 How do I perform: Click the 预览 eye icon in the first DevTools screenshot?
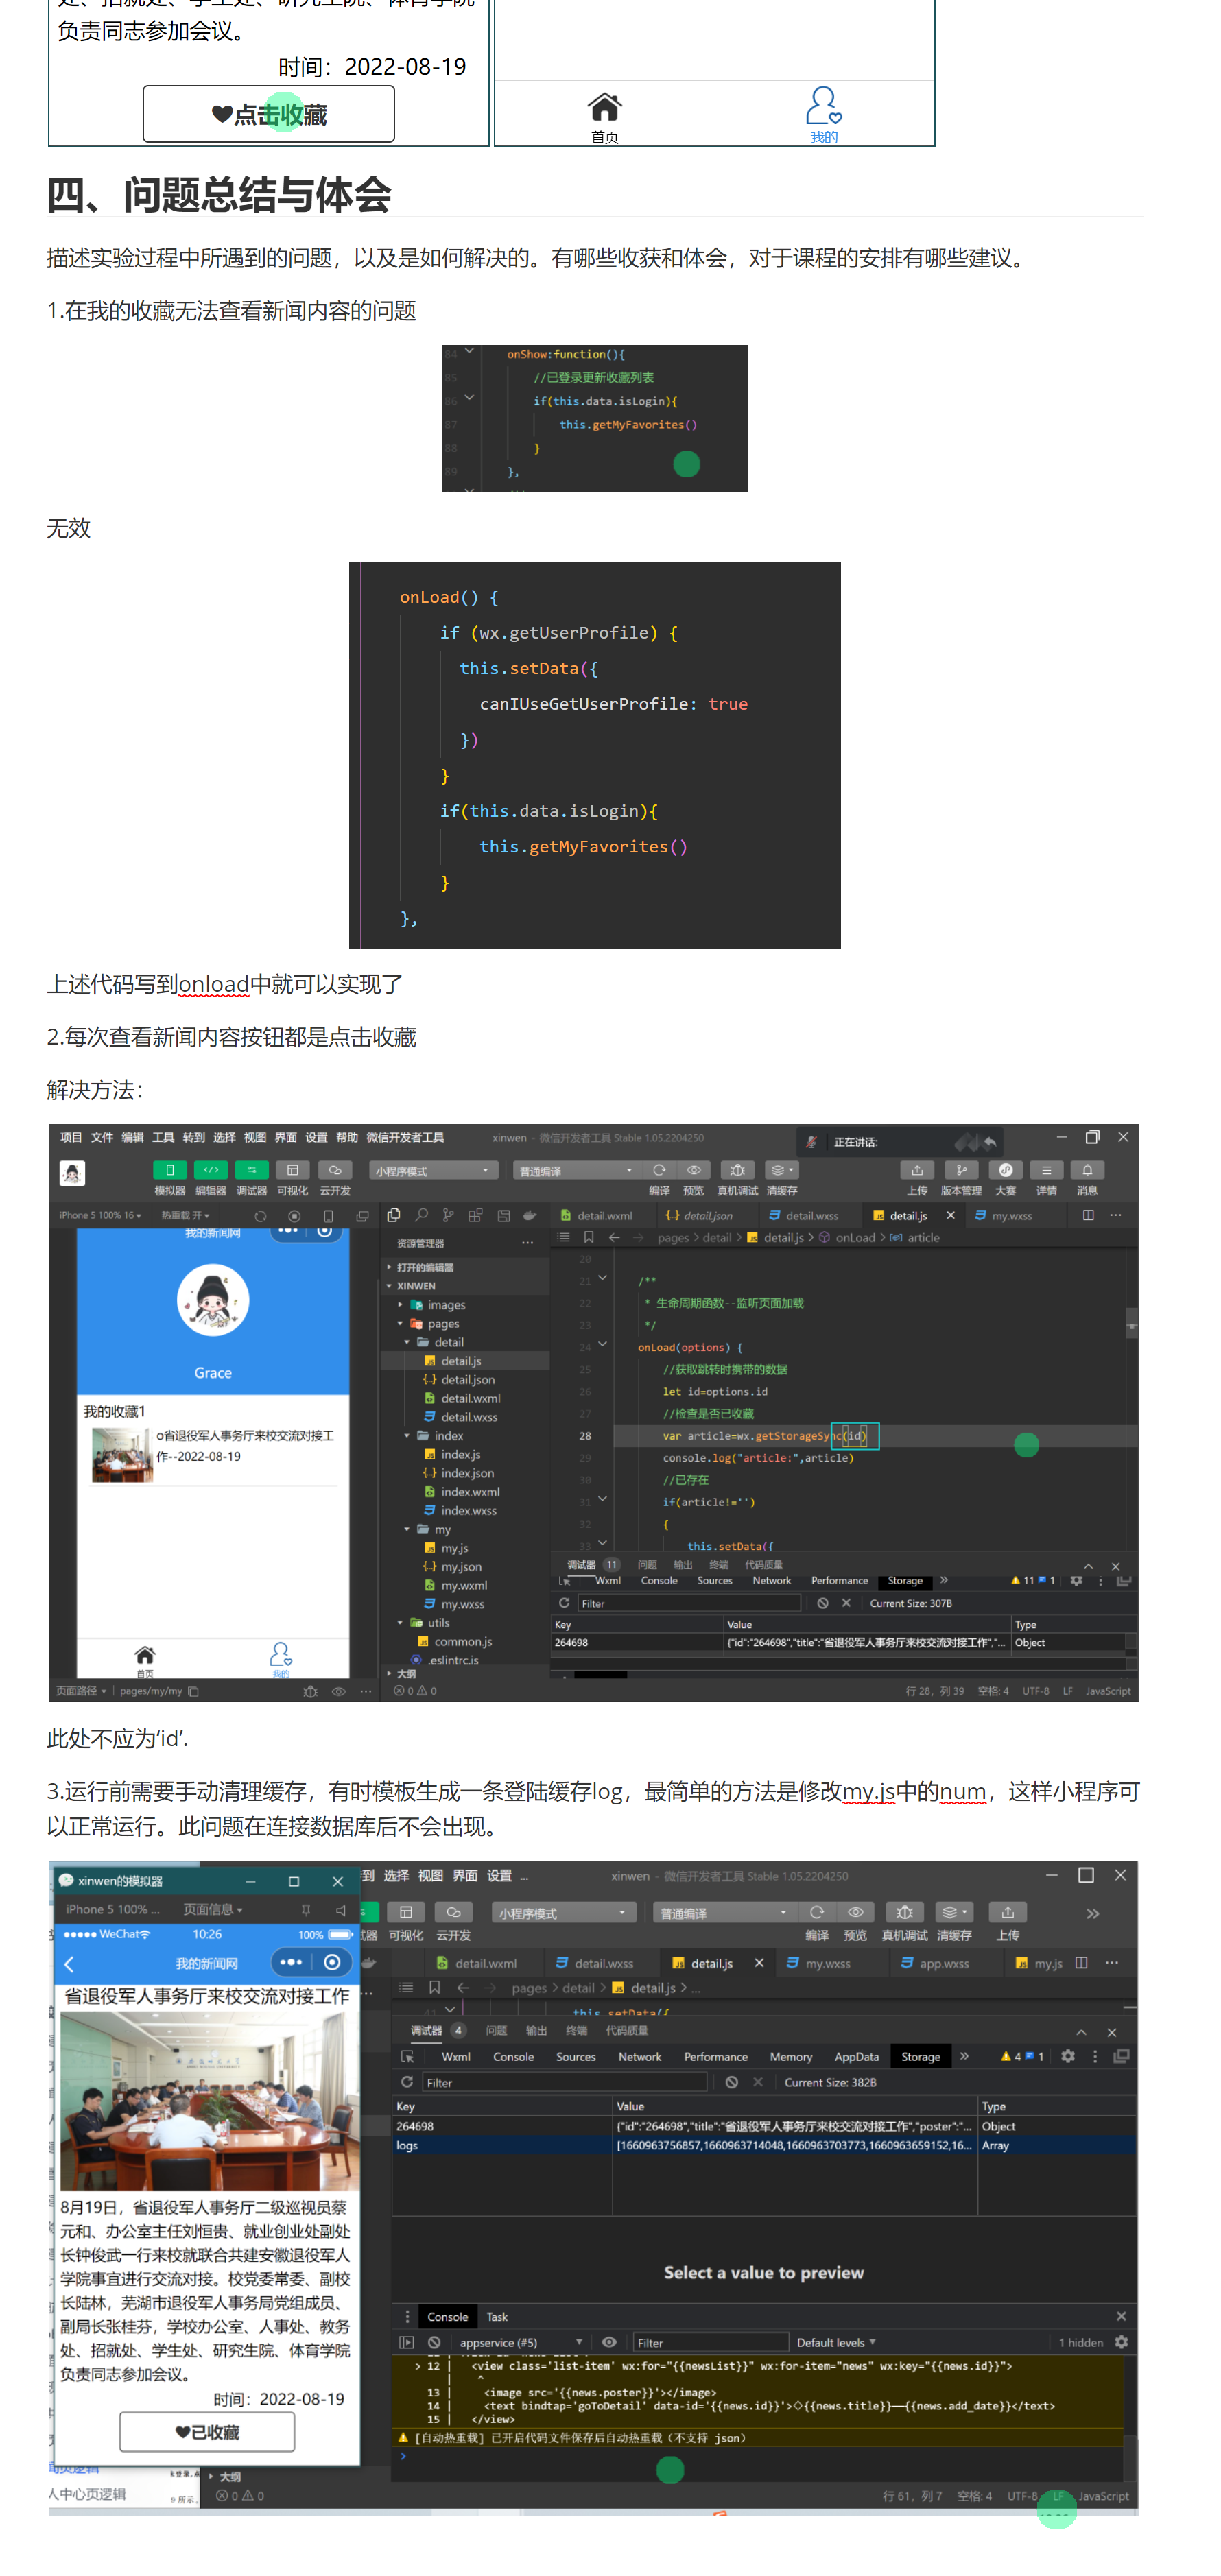point(693,1170)
